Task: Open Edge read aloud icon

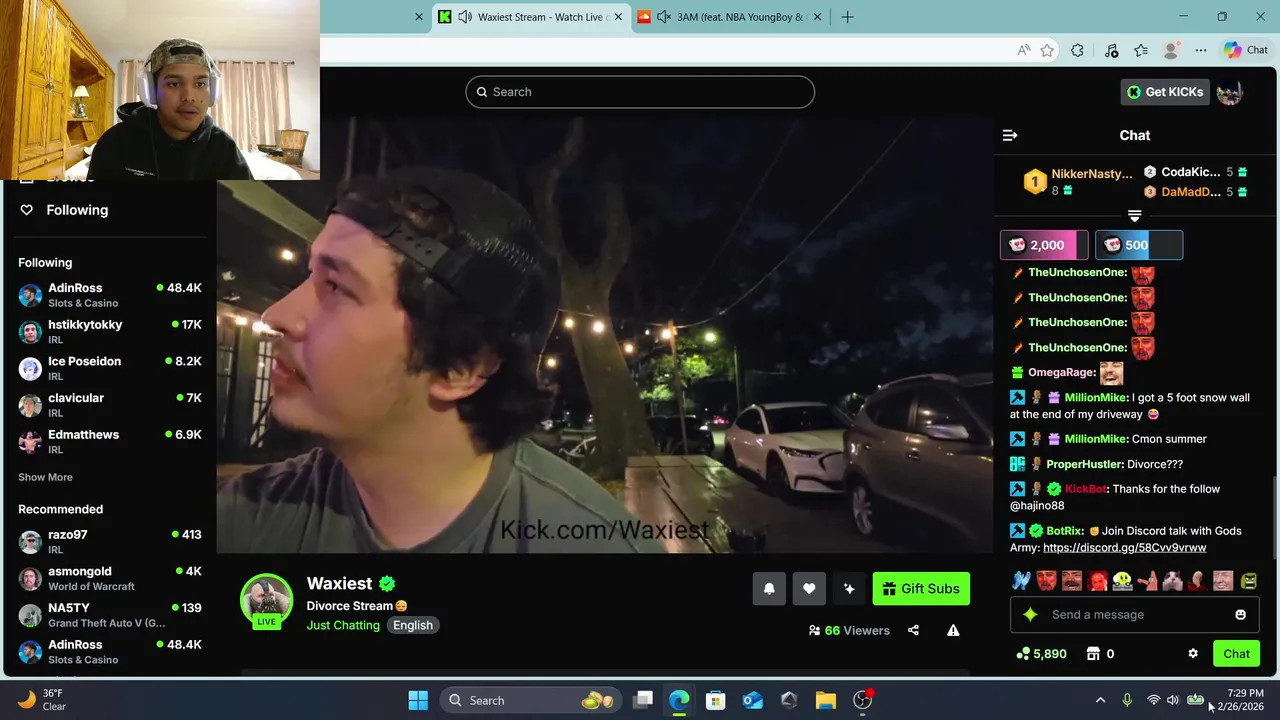Action: (x=1024, y=50)
